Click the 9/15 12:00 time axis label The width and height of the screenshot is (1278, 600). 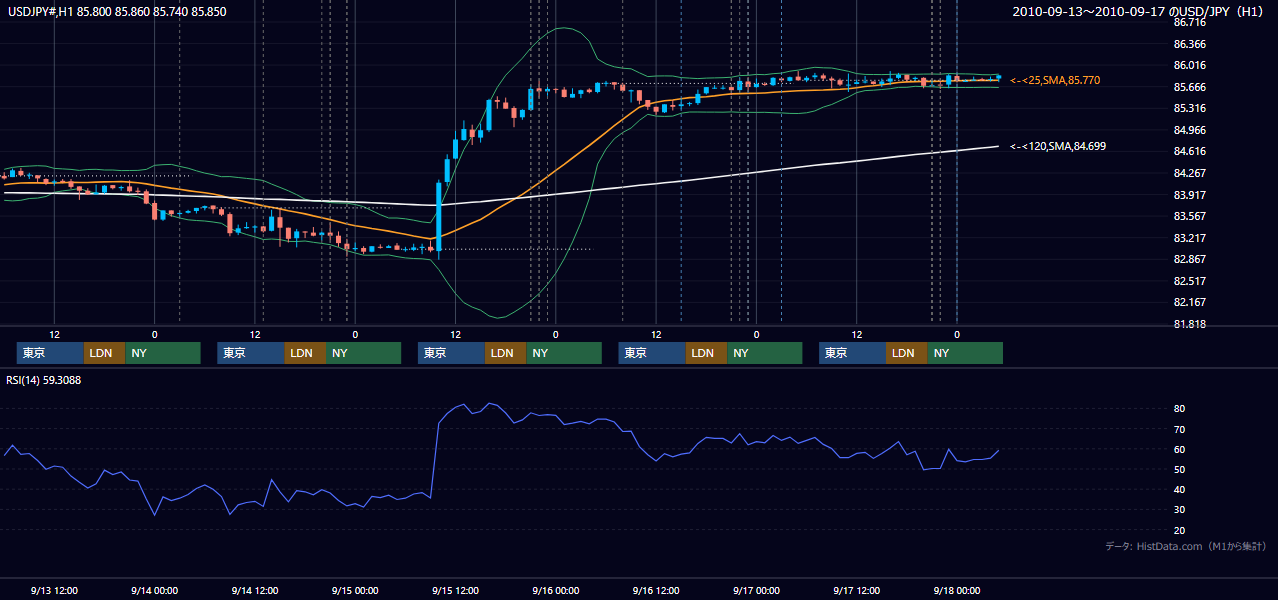[x=455, y=590]
